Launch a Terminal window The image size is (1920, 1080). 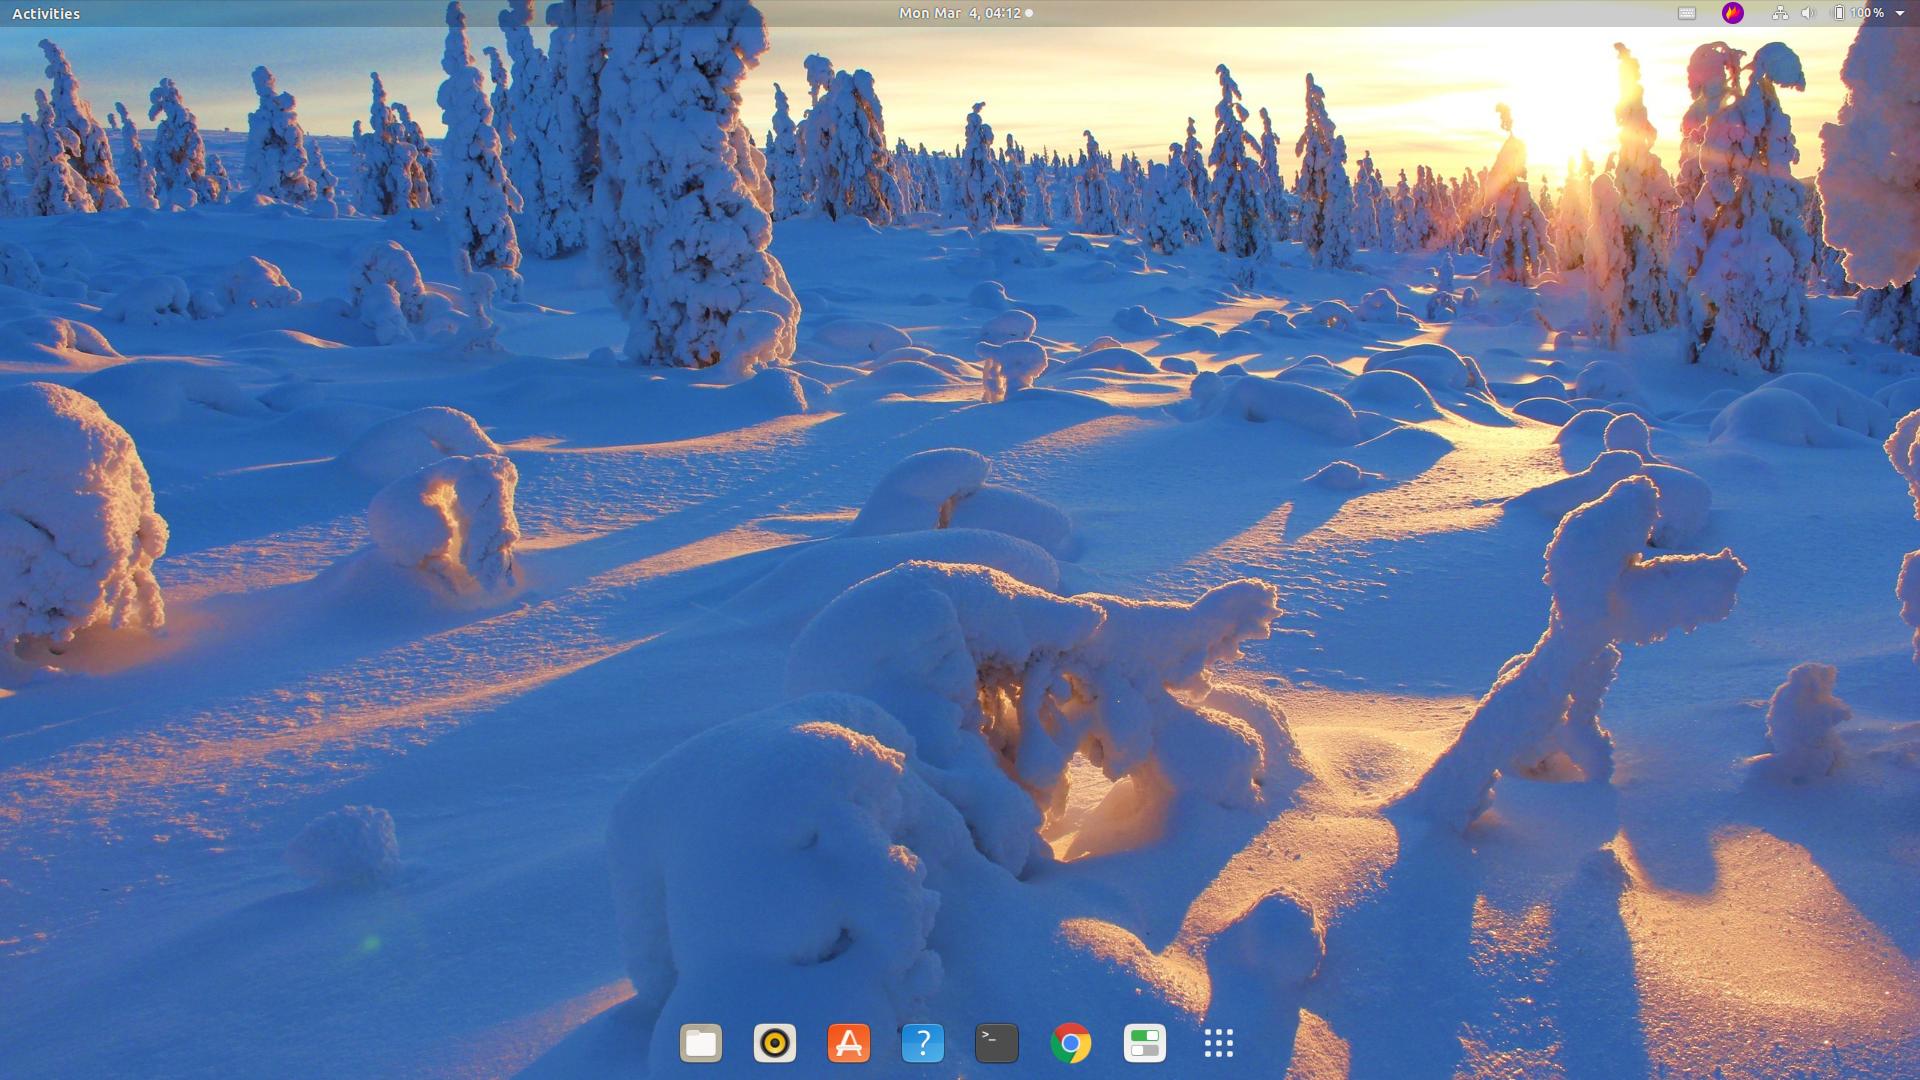995,1042
